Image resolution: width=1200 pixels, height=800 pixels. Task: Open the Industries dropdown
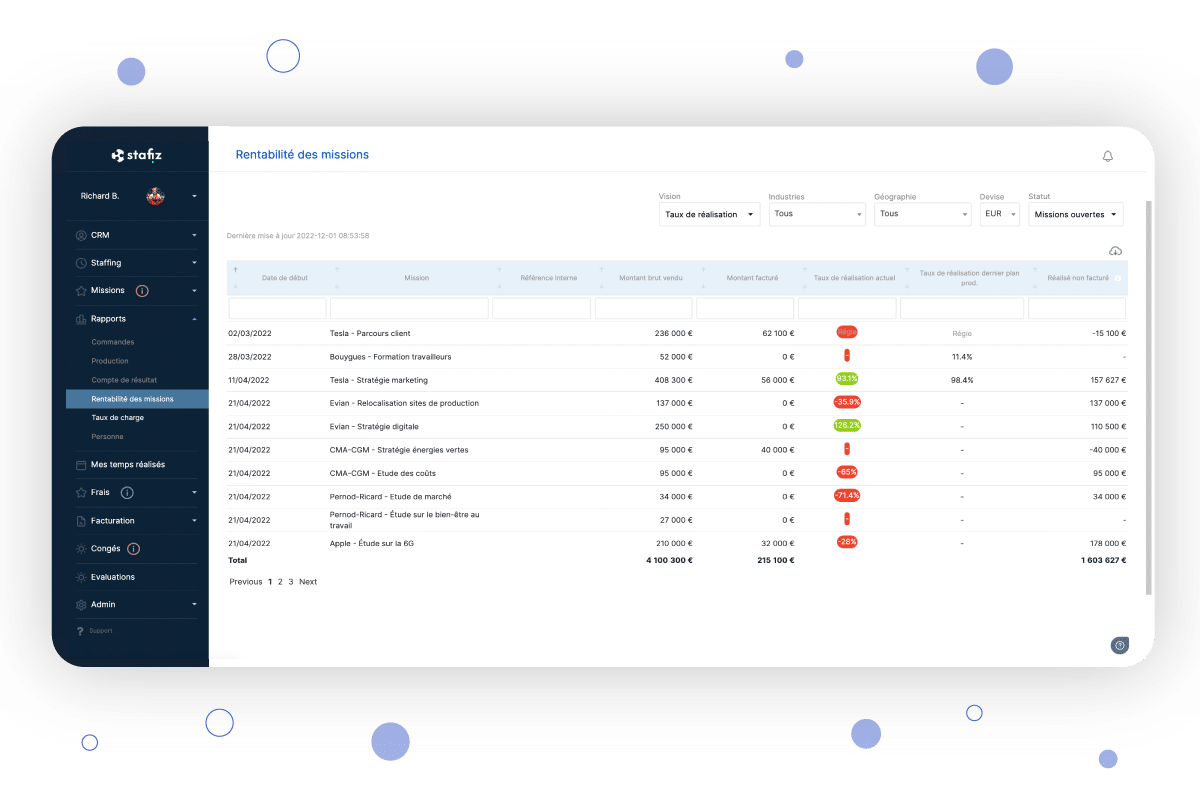coord(817,214)
